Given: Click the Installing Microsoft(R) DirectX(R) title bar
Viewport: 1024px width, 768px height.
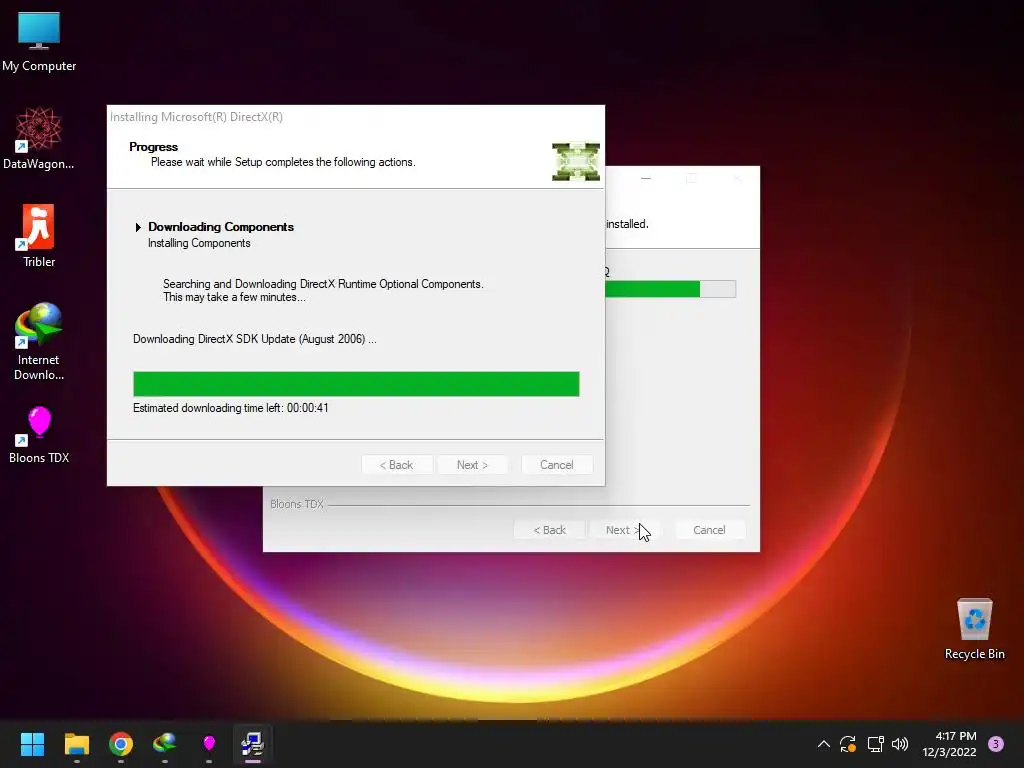Looking at the screenshot, I should pos(356,117).
